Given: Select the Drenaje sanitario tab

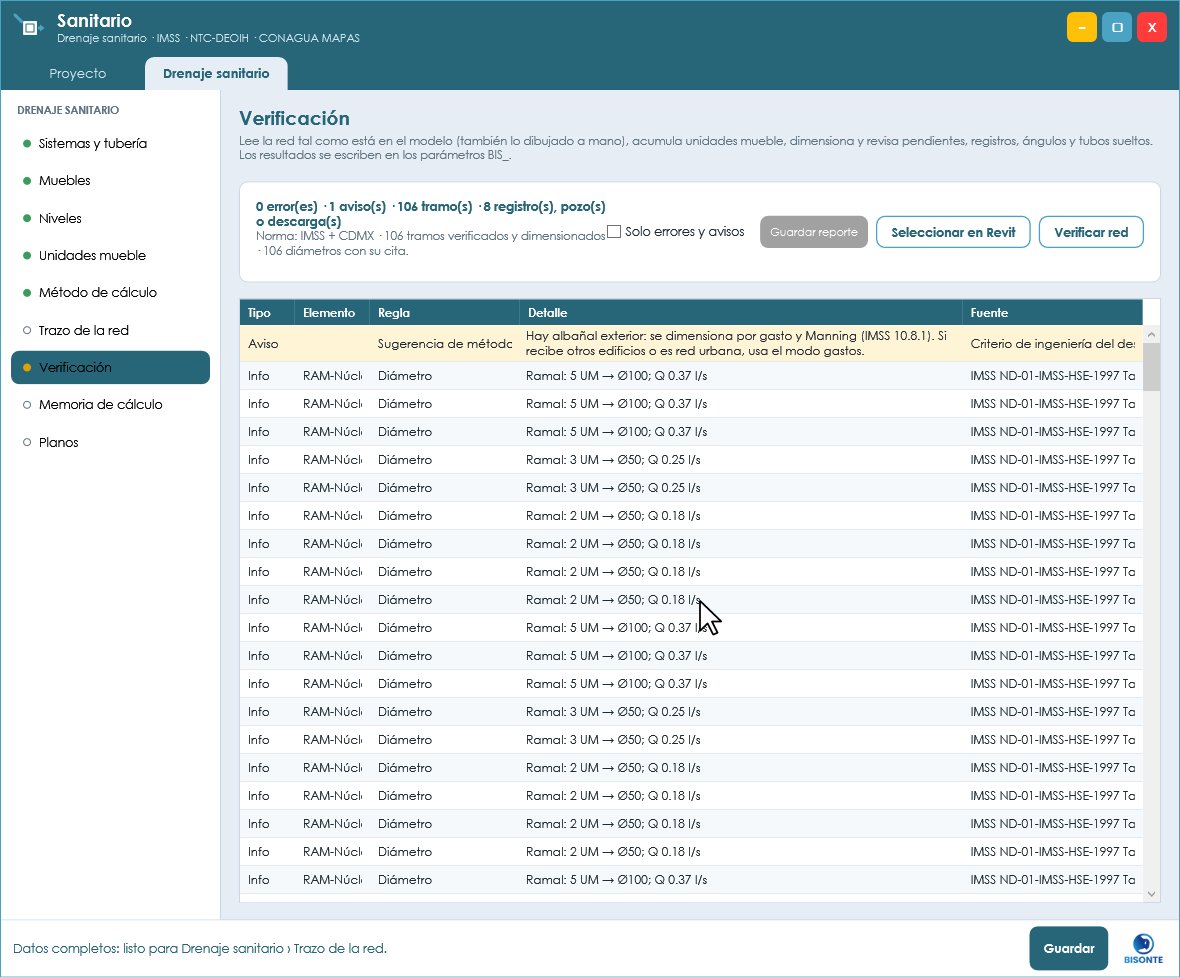Looking at the screenshot, I should 216,74.
